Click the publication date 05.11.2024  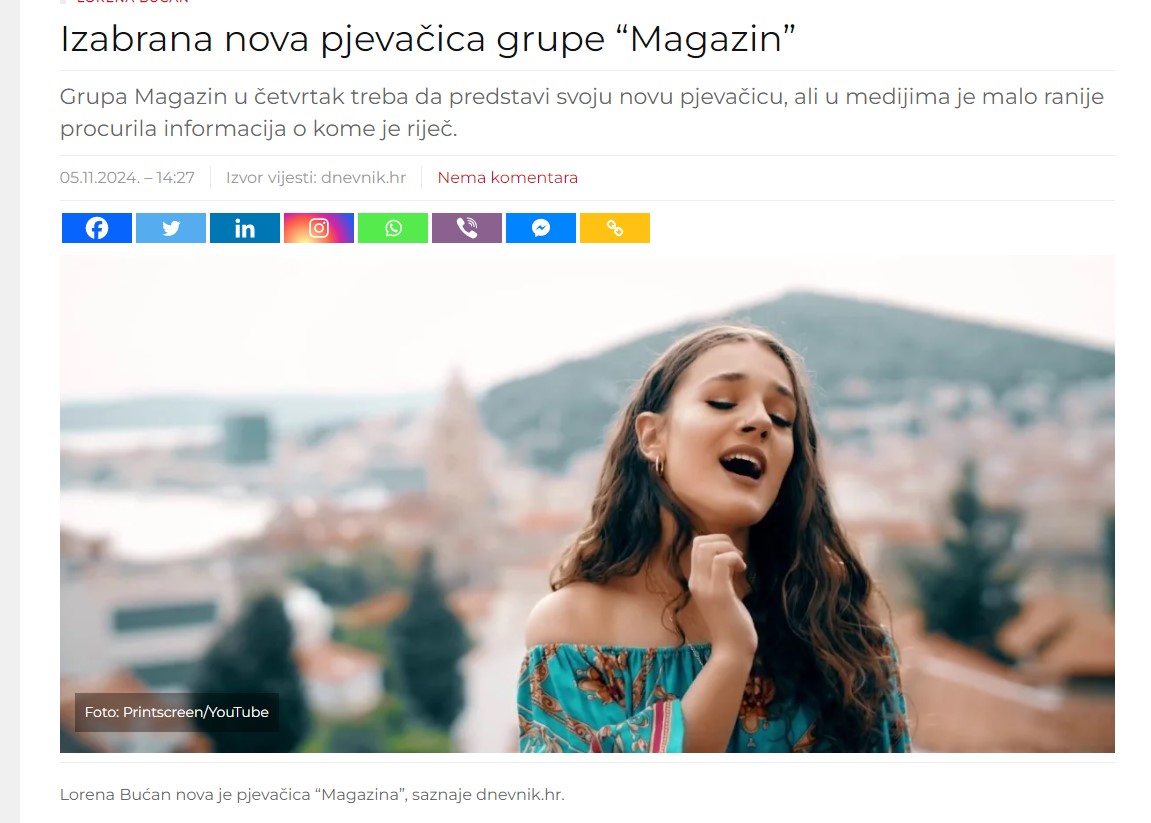(x=100, y=178)
